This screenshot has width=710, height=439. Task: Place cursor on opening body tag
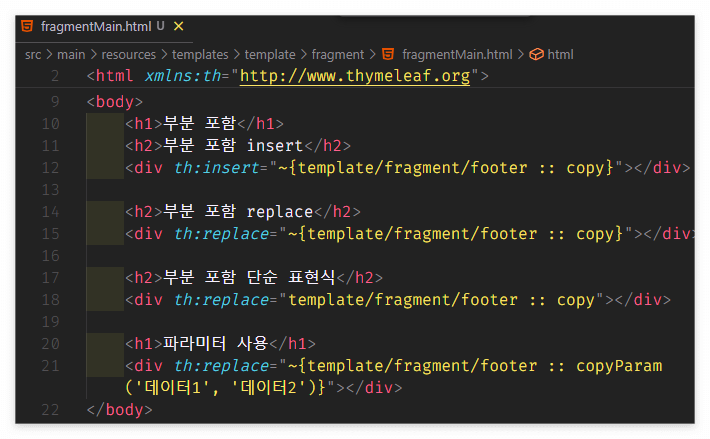tap(115, 102)
